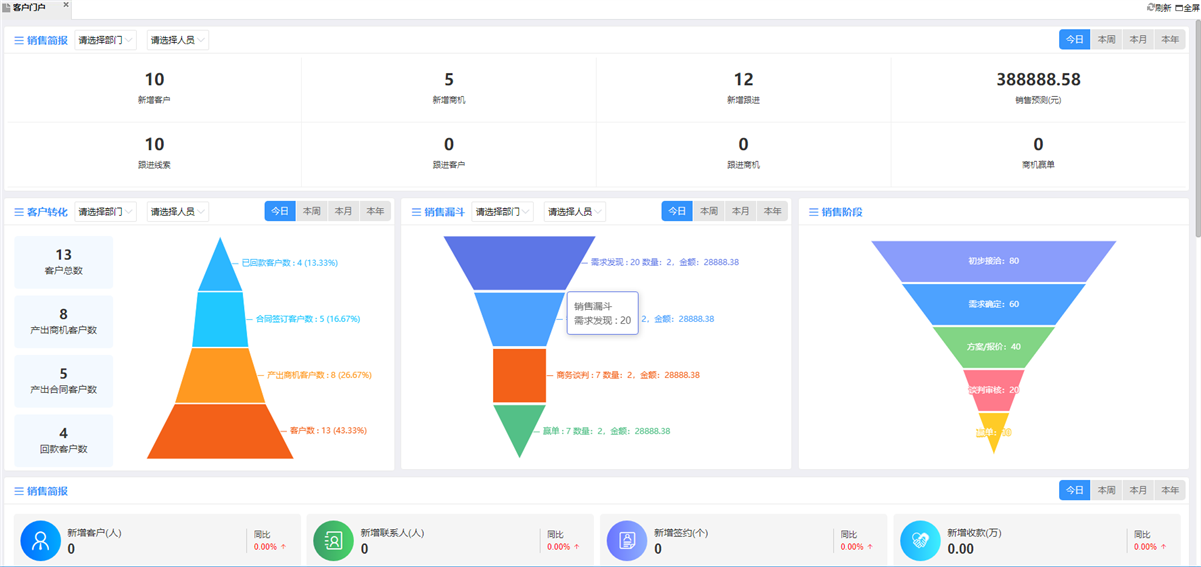The height and width of the screenshot is (567, 1201).
Task: Select 今日 in 客户转化 panel
Action: tap(280, 212)
